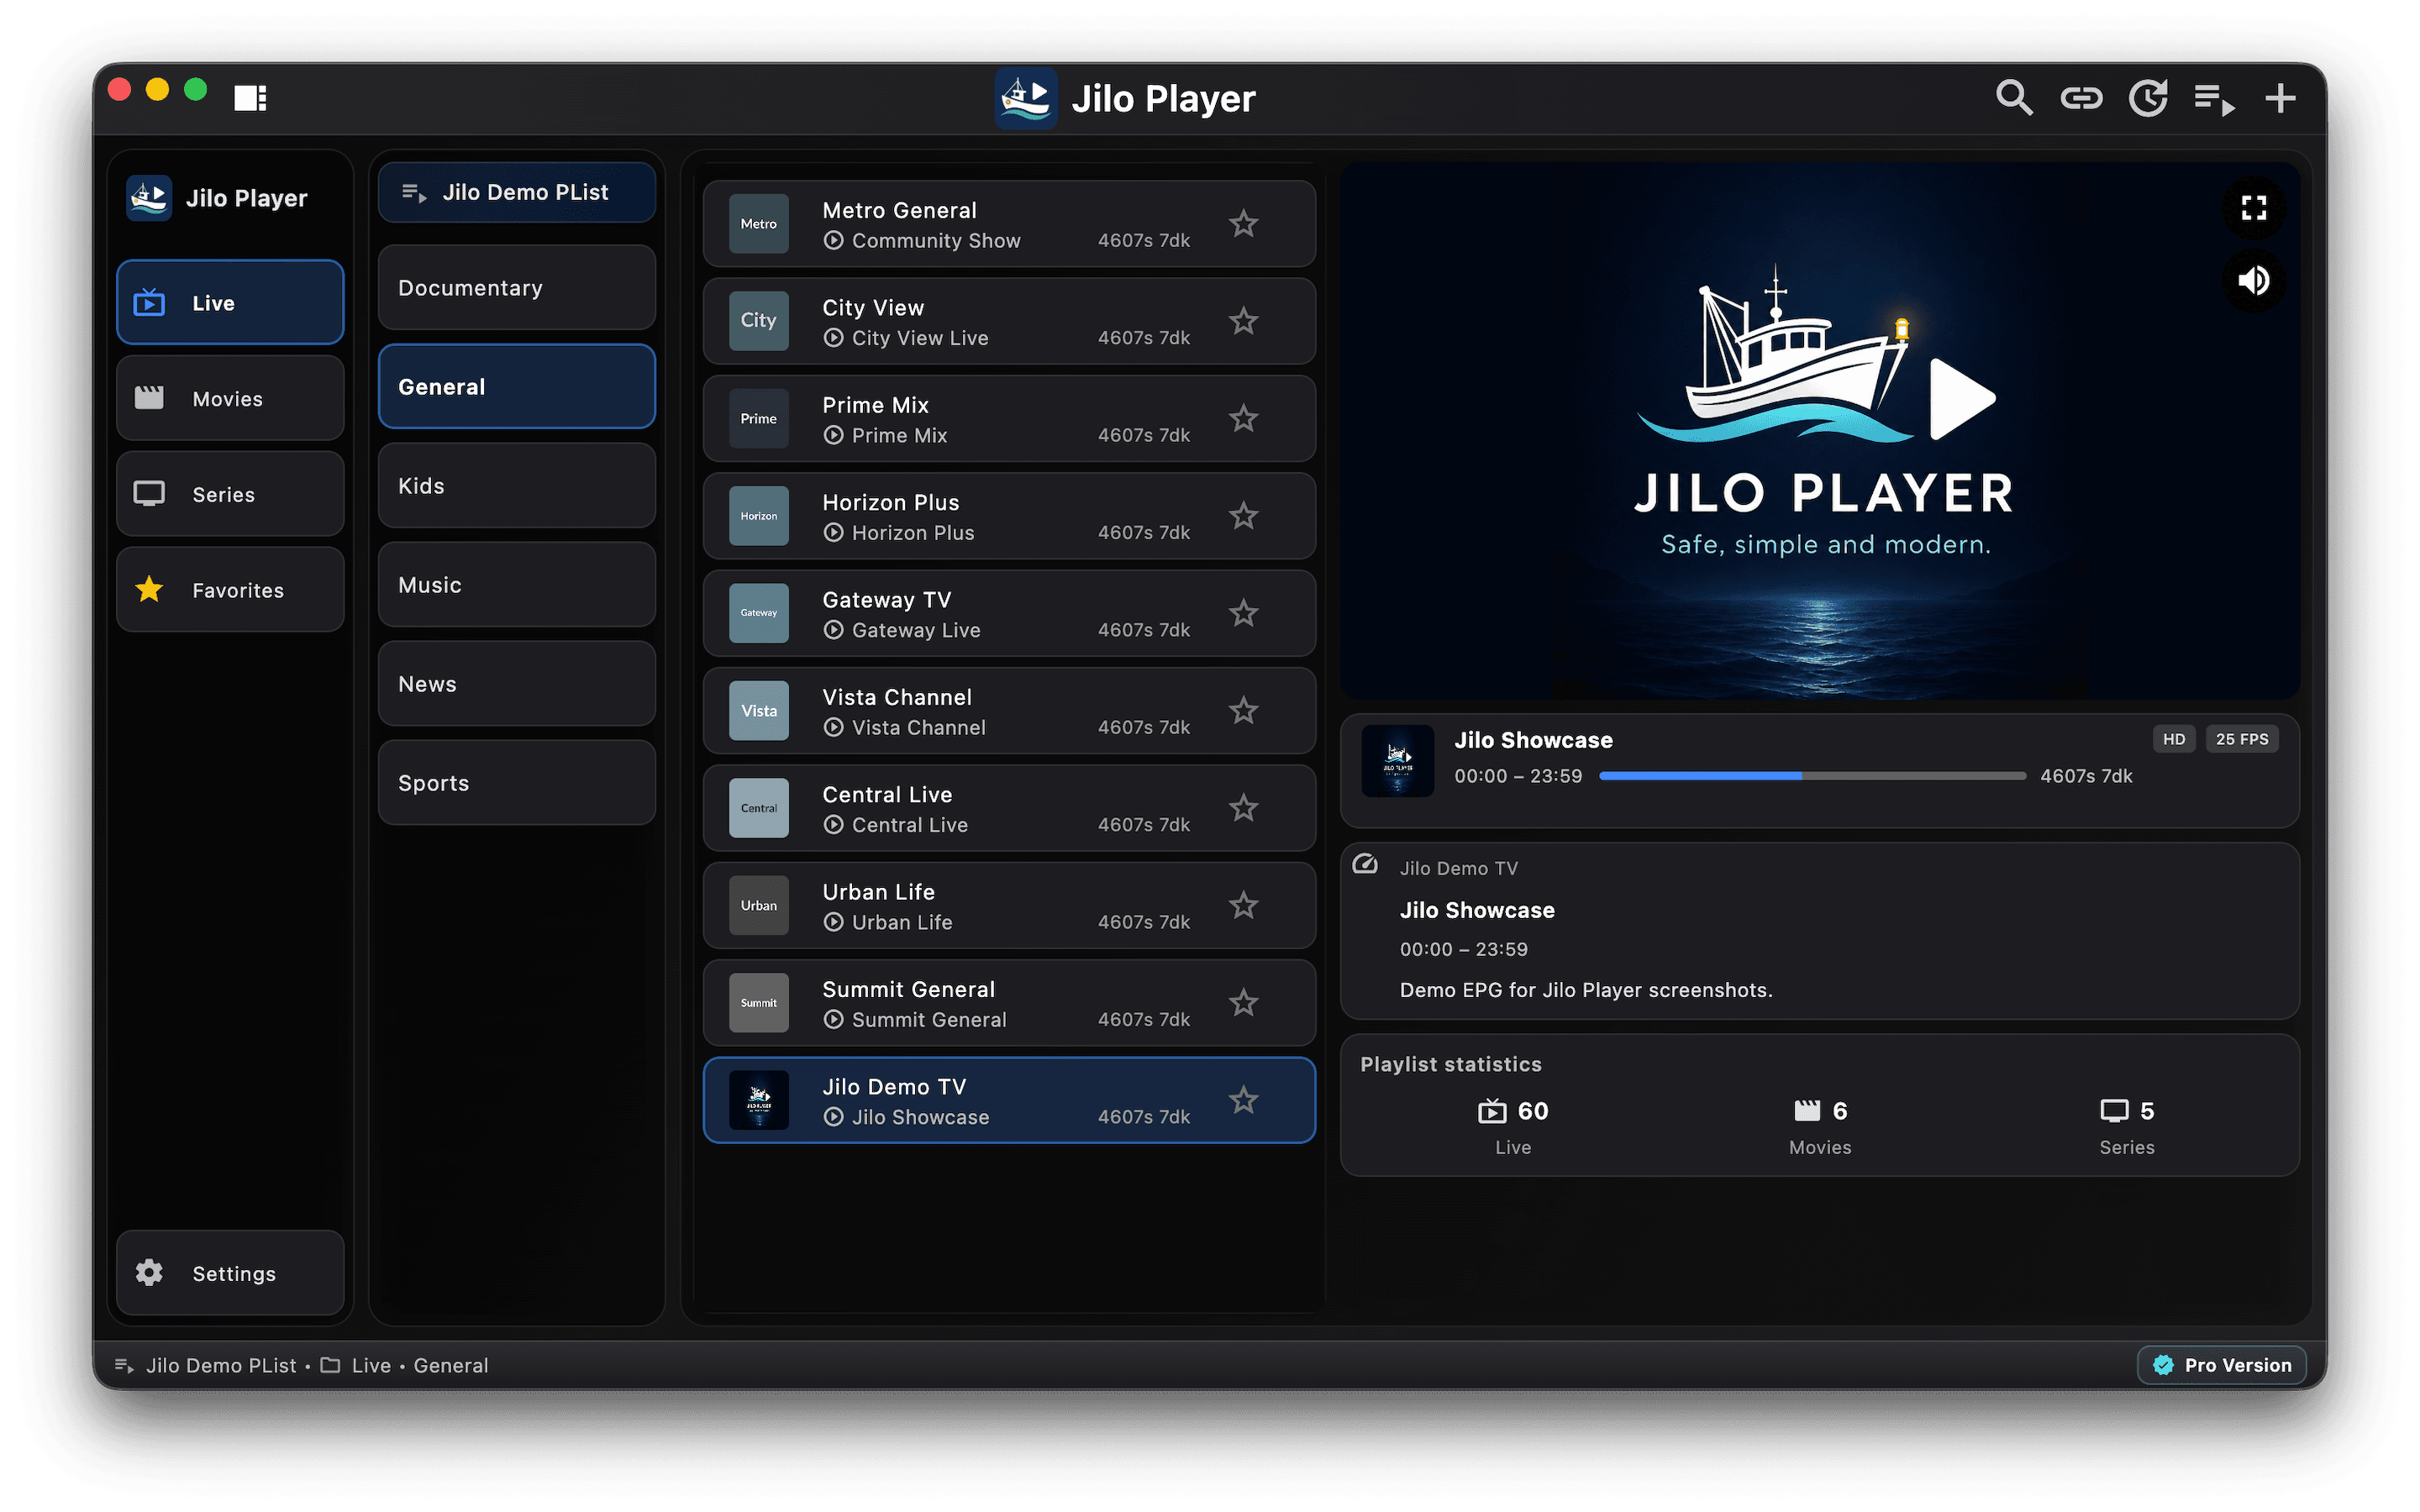The width and height of the screenshot is (2420, 1512).
Task: Select the Sports category
Action: pos(517,783)
